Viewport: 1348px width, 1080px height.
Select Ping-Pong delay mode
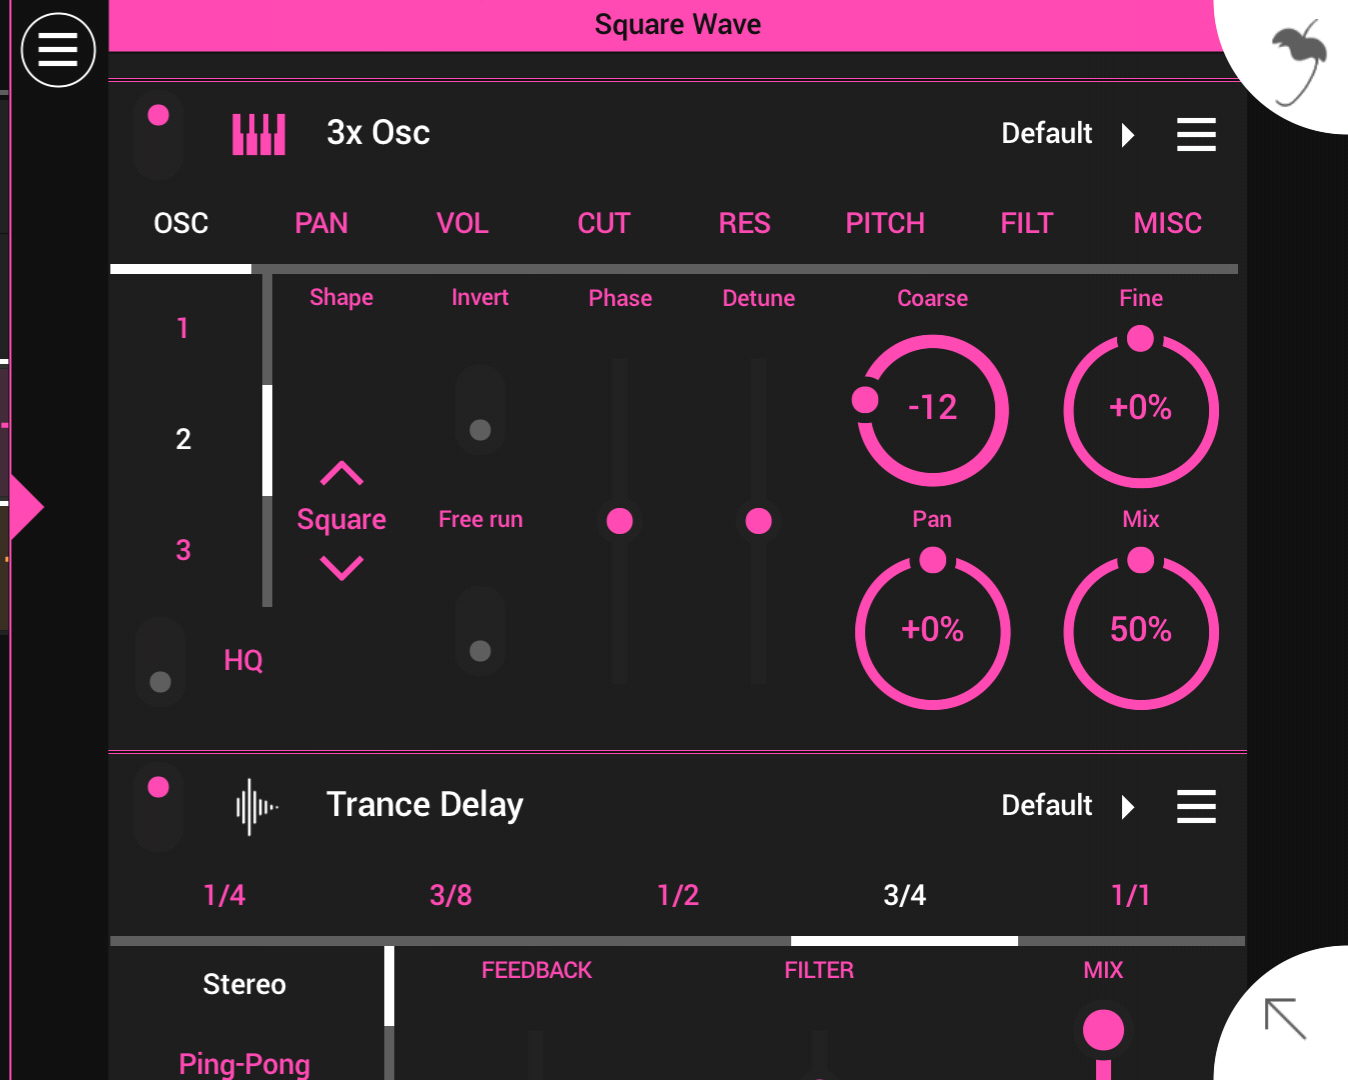[x=244, y=1064]
